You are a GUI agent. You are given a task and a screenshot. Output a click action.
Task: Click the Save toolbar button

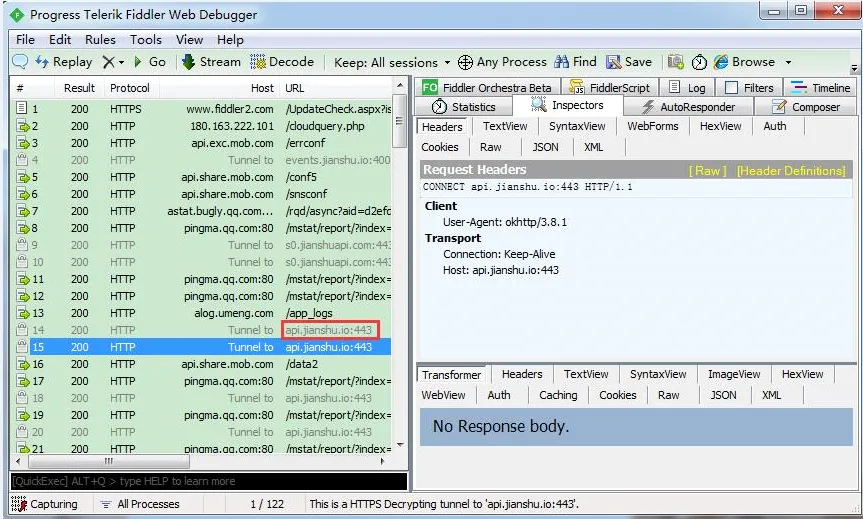coord(629,62)
